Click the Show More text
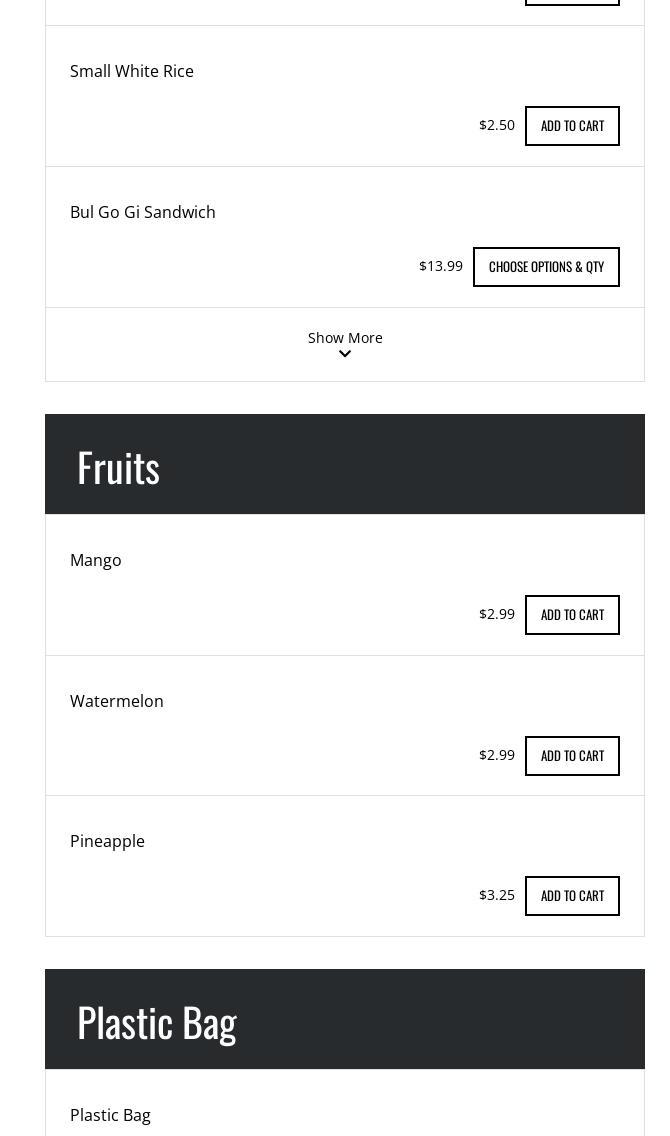This screenshot has height=1136, width=670. point(345,338)
